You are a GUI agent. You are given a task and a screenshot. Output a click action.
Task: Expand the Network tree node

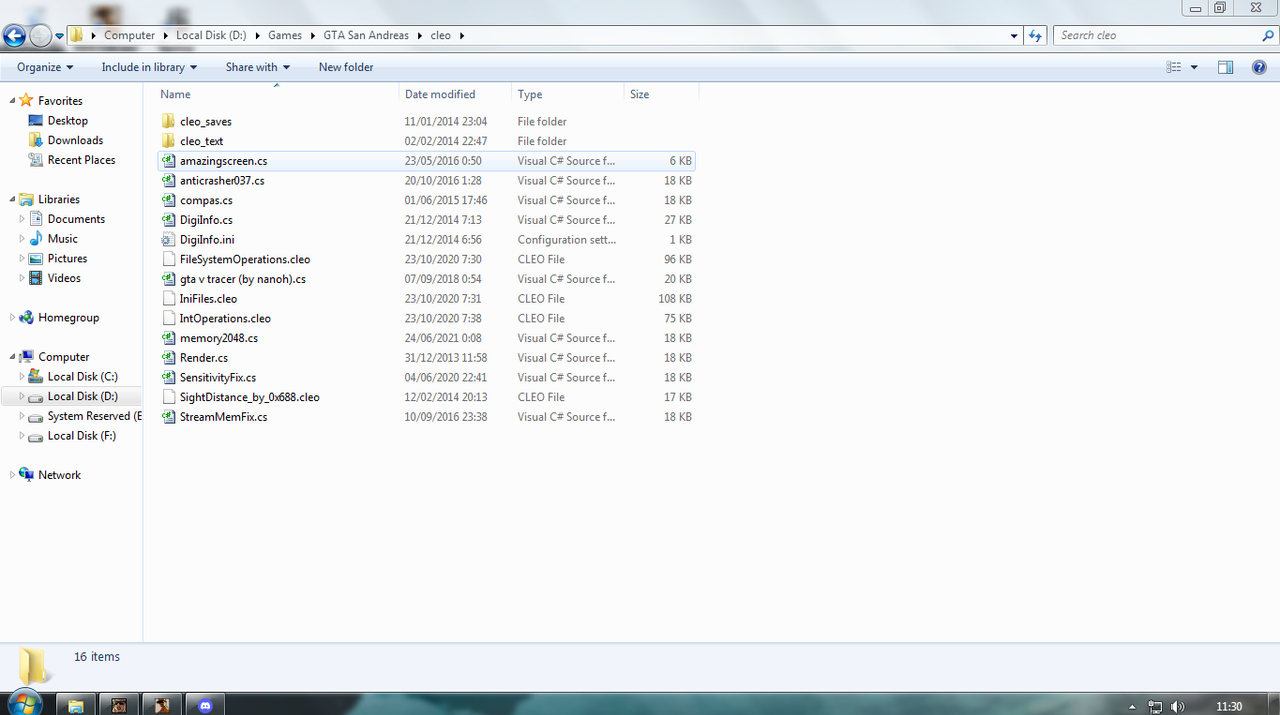coord(13,475)
